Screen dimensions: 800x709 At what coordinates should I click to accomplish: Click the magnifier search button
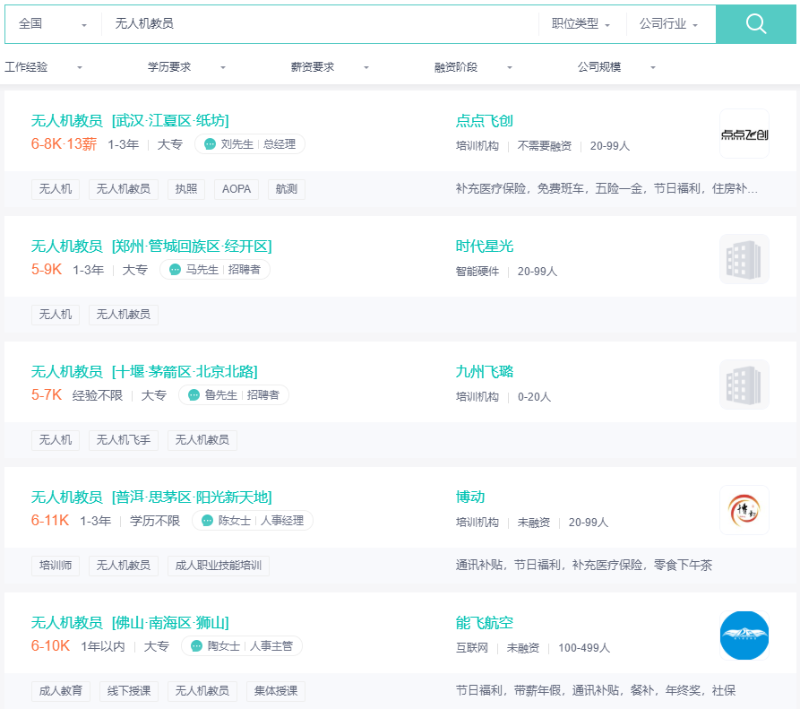coord(756,24)
